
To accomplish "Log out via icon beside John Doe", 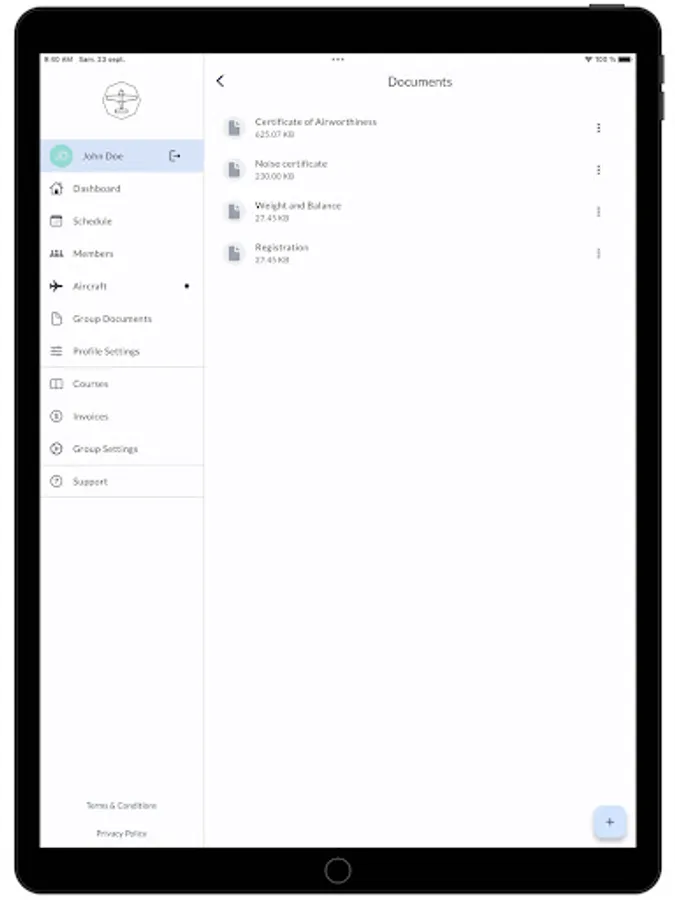I will (174, 156).
